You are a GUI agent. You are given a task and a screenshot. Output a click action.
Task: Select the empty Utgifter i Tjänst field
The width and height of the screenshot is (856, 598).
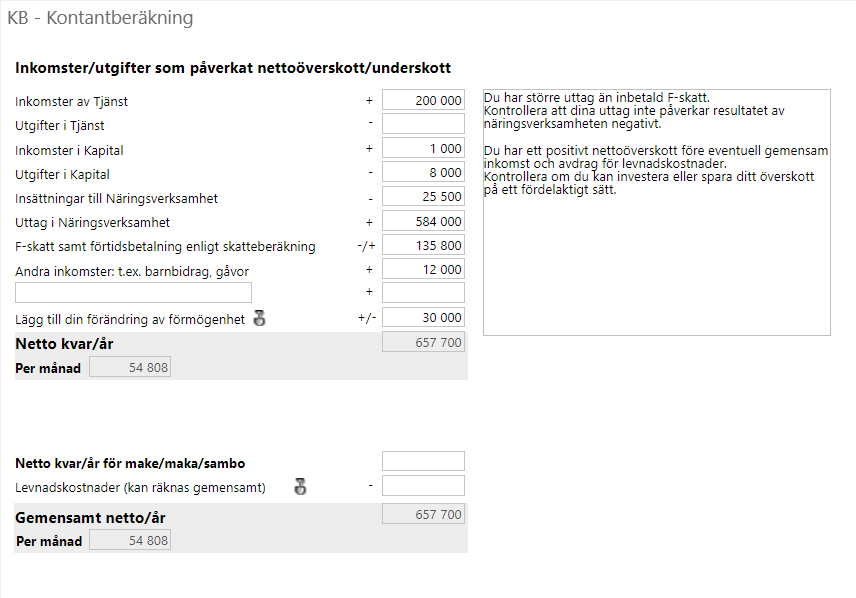(423, 124)
